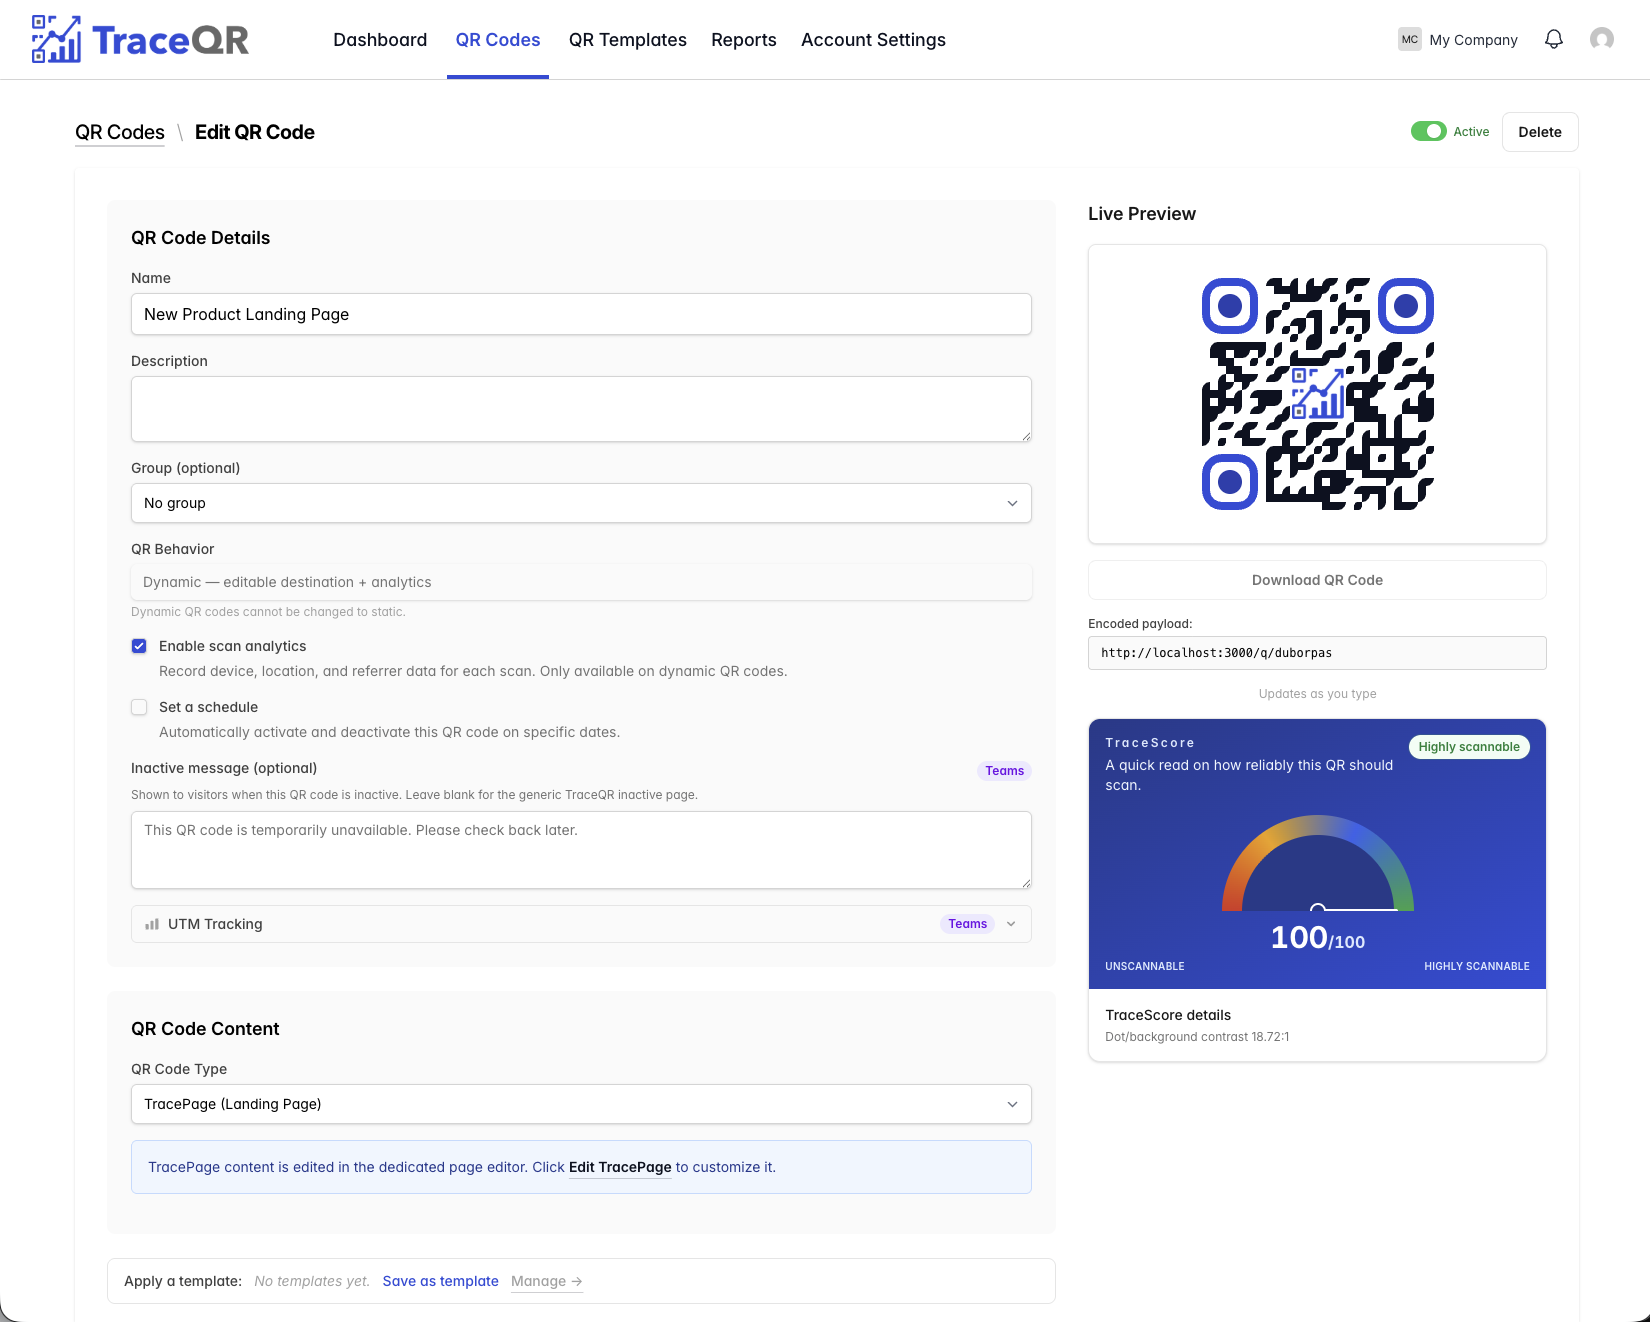This screenshot has height=1322, width=1650.
Task: Focus the Description text area
Action: [x=581, y=409]
